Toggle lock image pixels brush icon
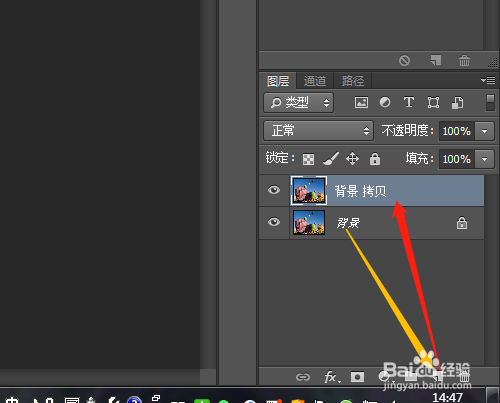Image resolution: width=500 pixels, height=403 pixels. 331,159
